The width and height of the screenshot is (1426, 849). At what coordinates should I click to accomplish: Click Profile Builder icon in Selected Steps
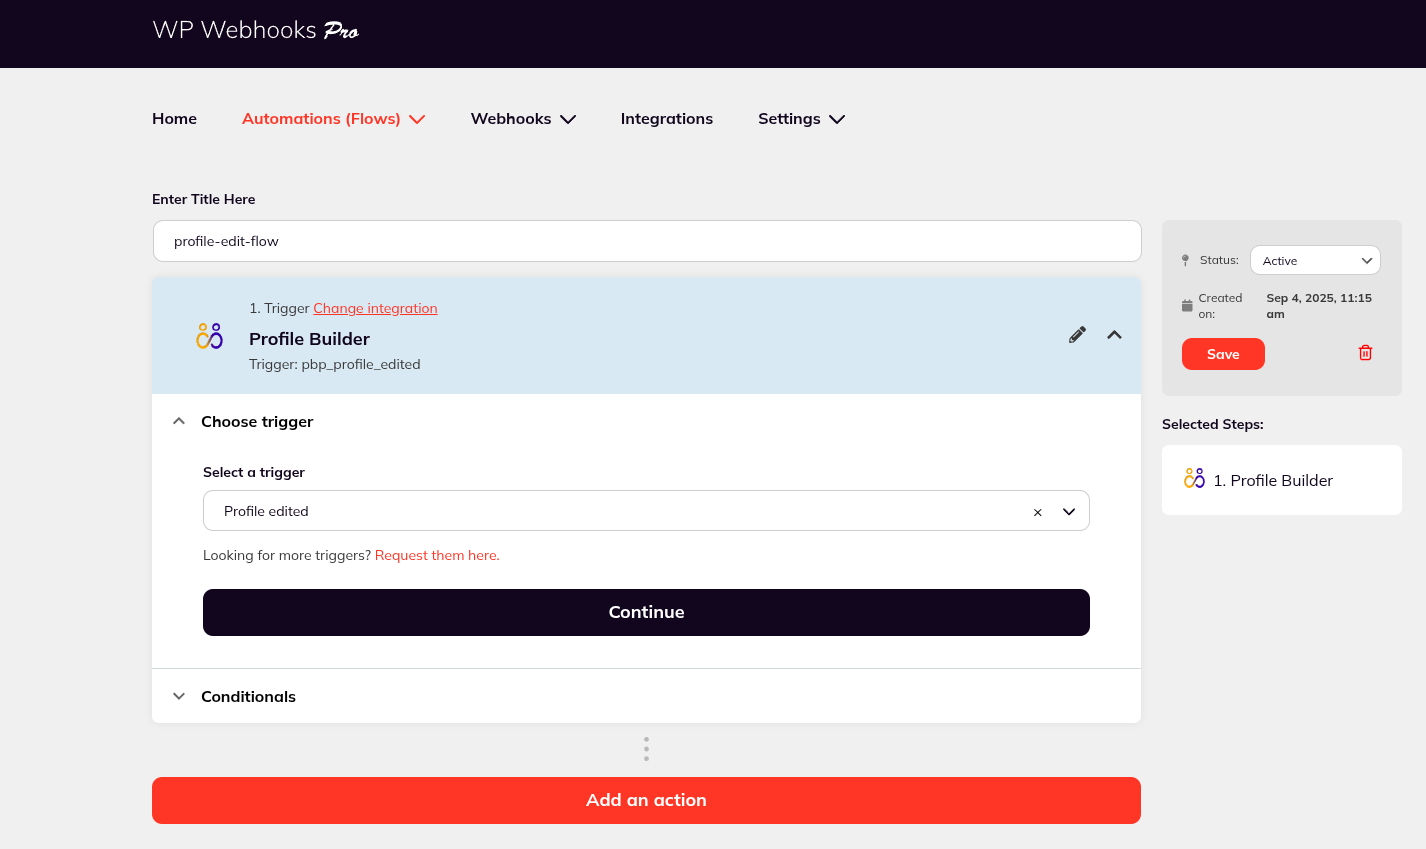tap(1194, 479)
